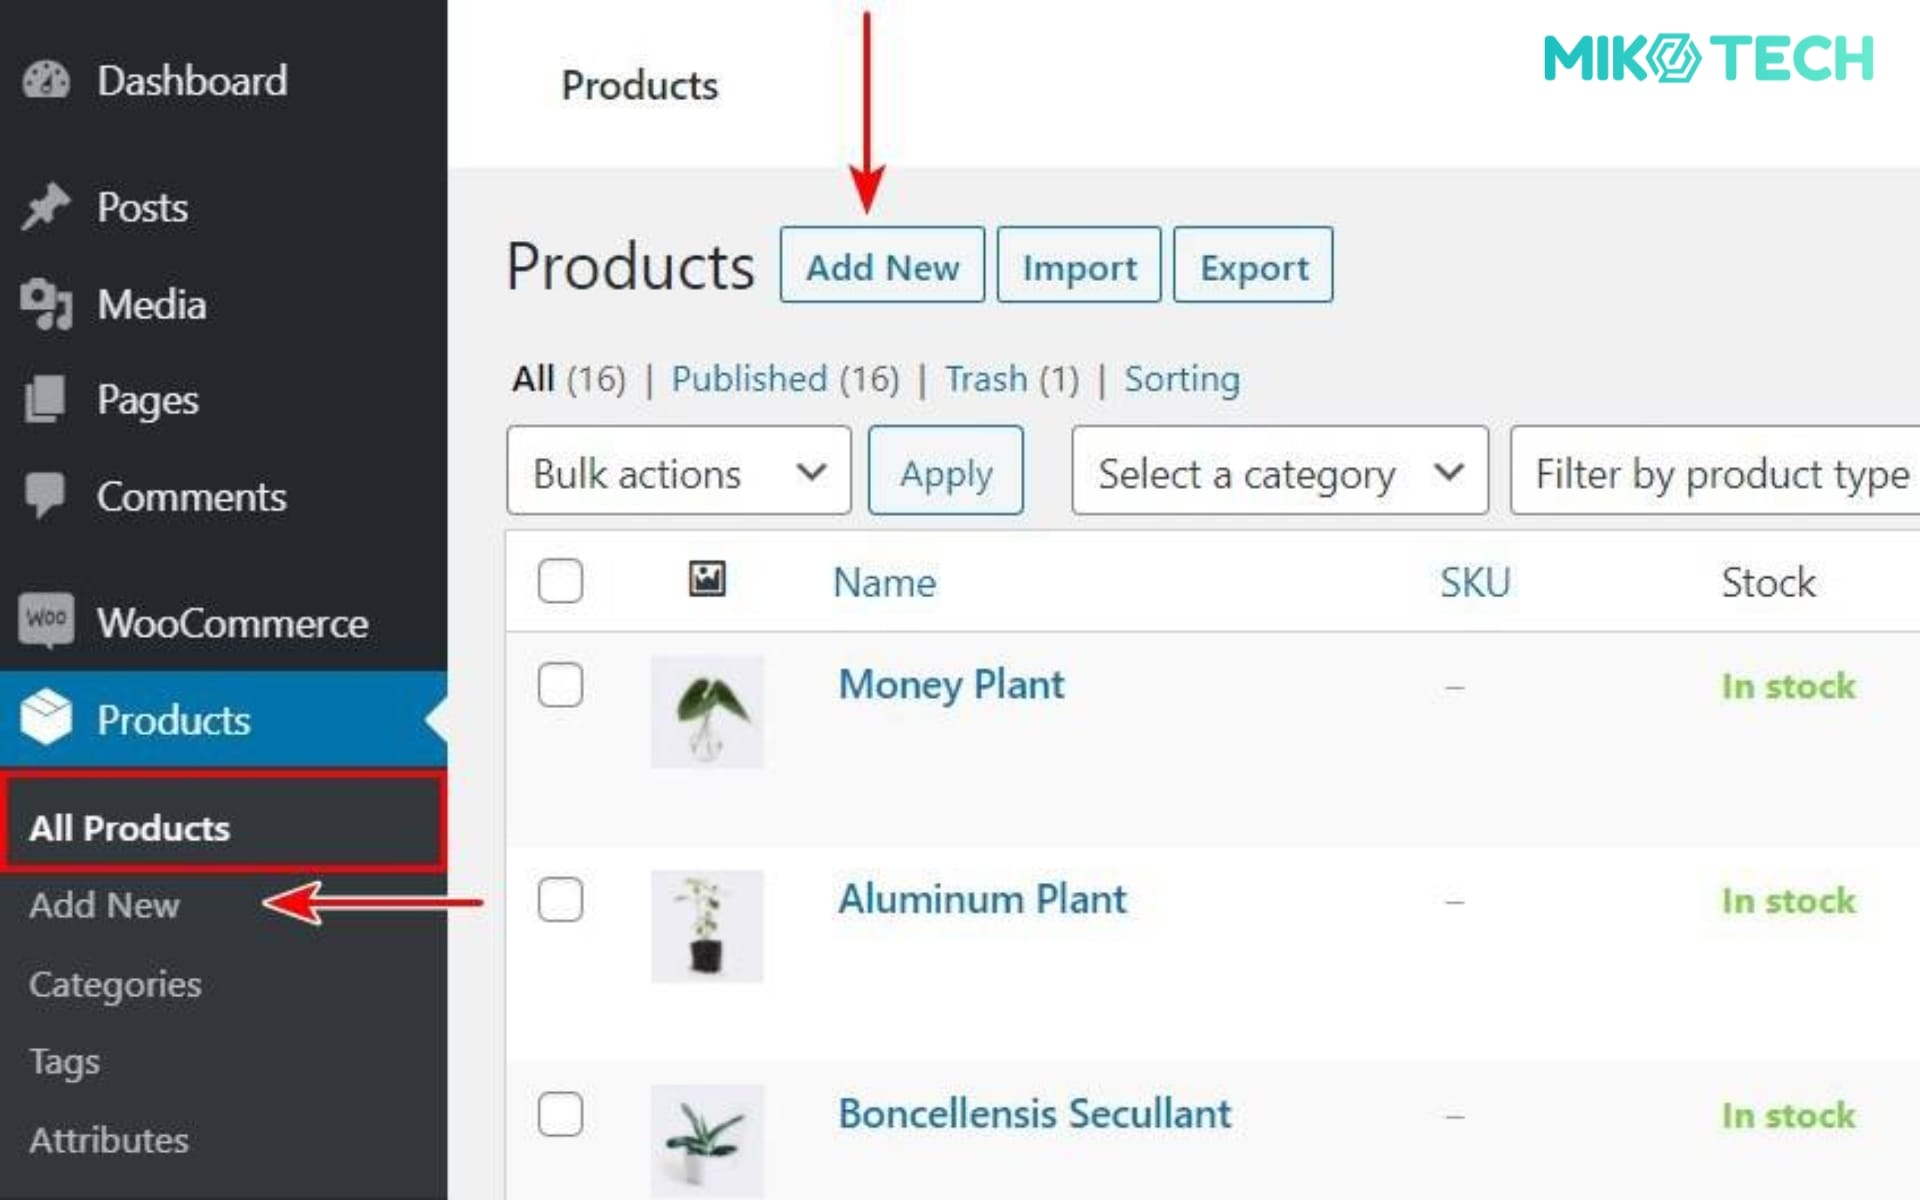Open the Dashboard via its gauge icon
This screenshot has height=1200, width=1920.
pos(47,79)
